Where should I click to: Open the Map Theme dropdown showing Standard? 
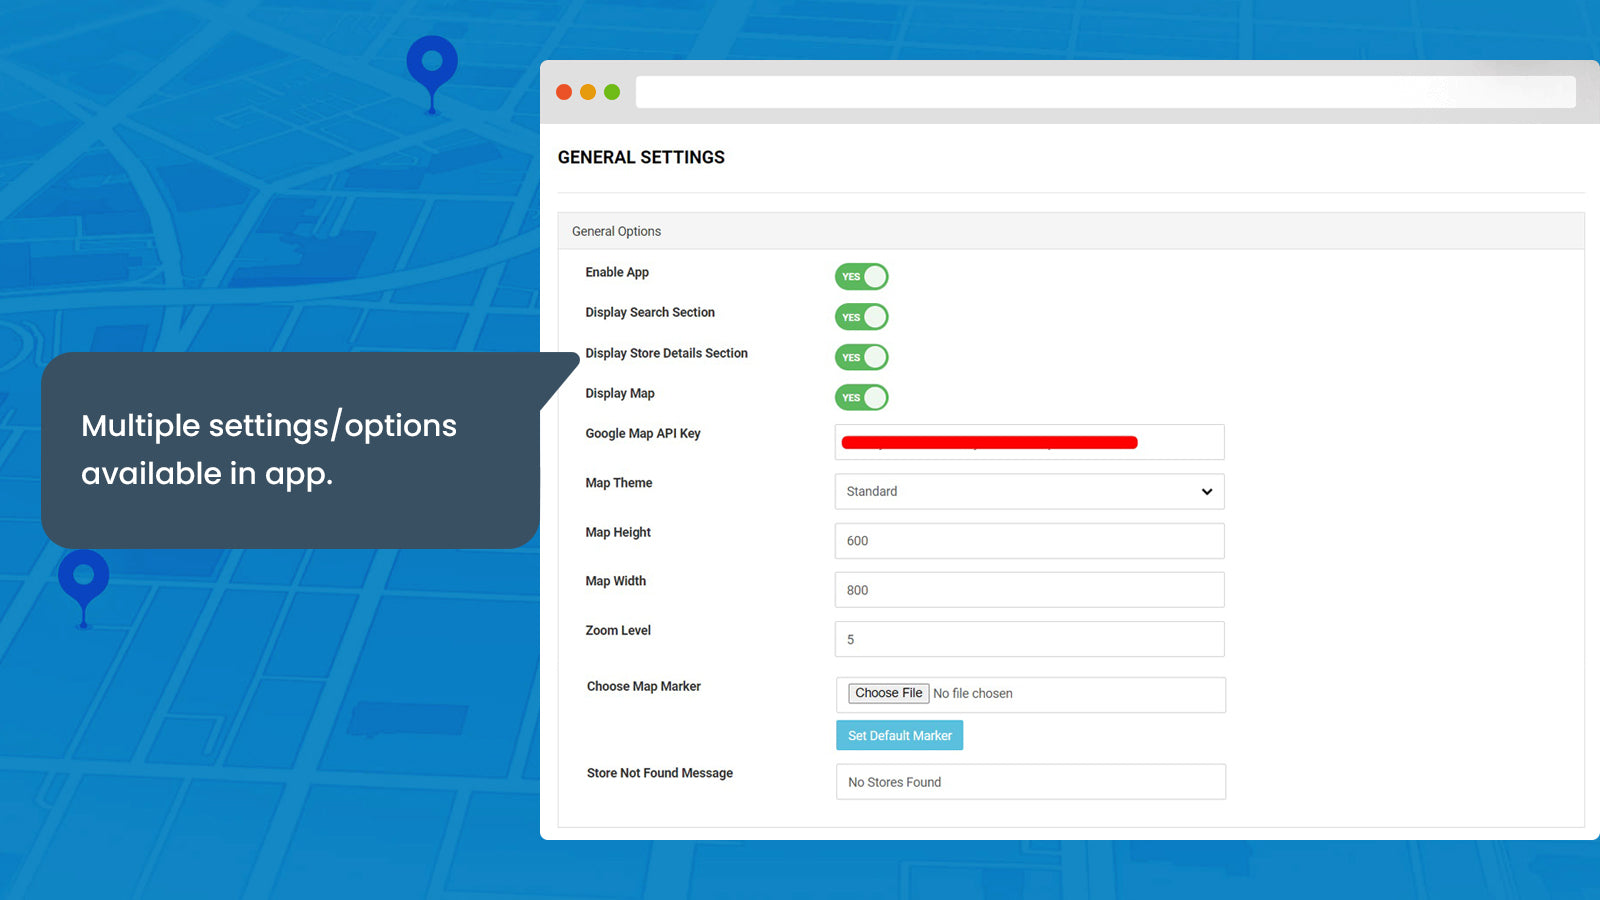1029,491
